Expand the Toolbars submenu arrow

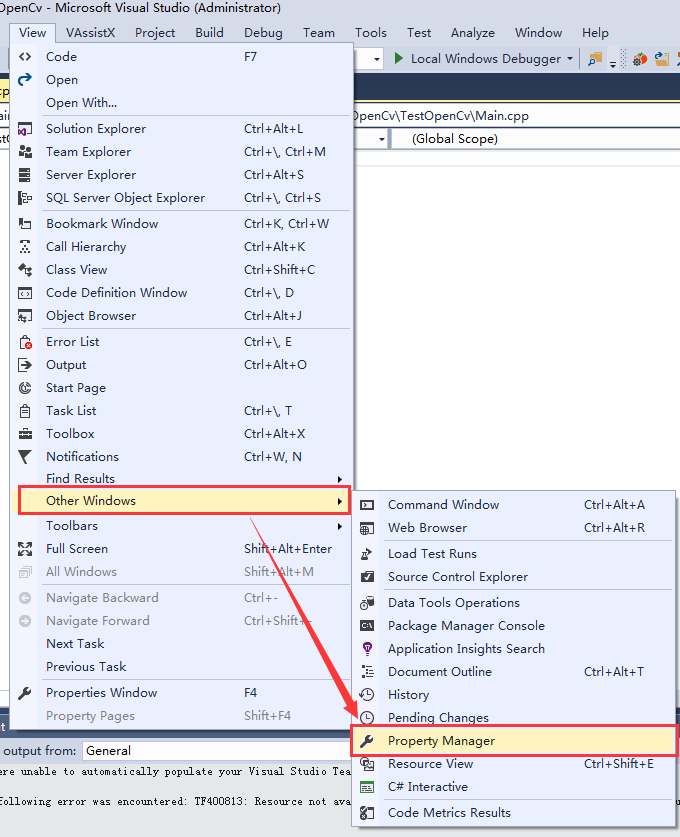339,526
